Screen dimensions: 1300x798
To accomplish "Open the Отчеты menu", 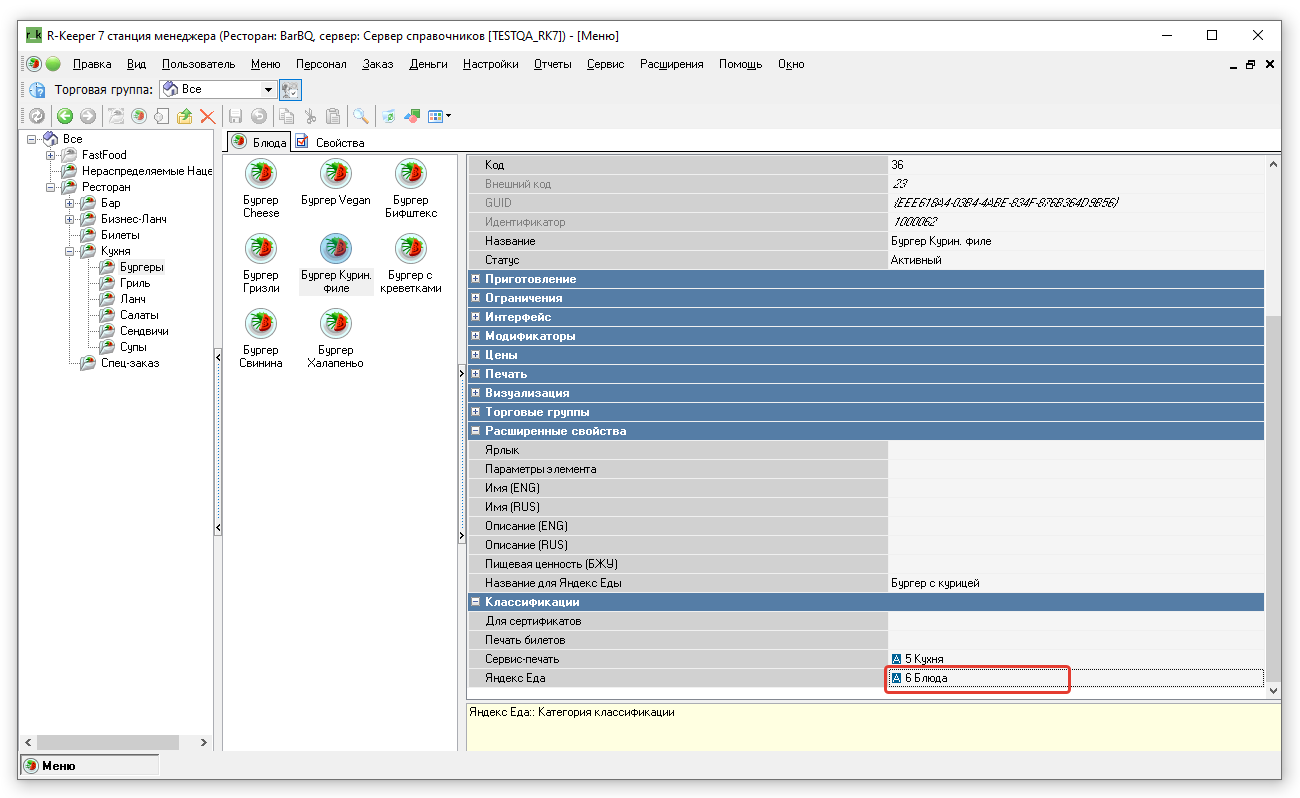I will [552, 64].
